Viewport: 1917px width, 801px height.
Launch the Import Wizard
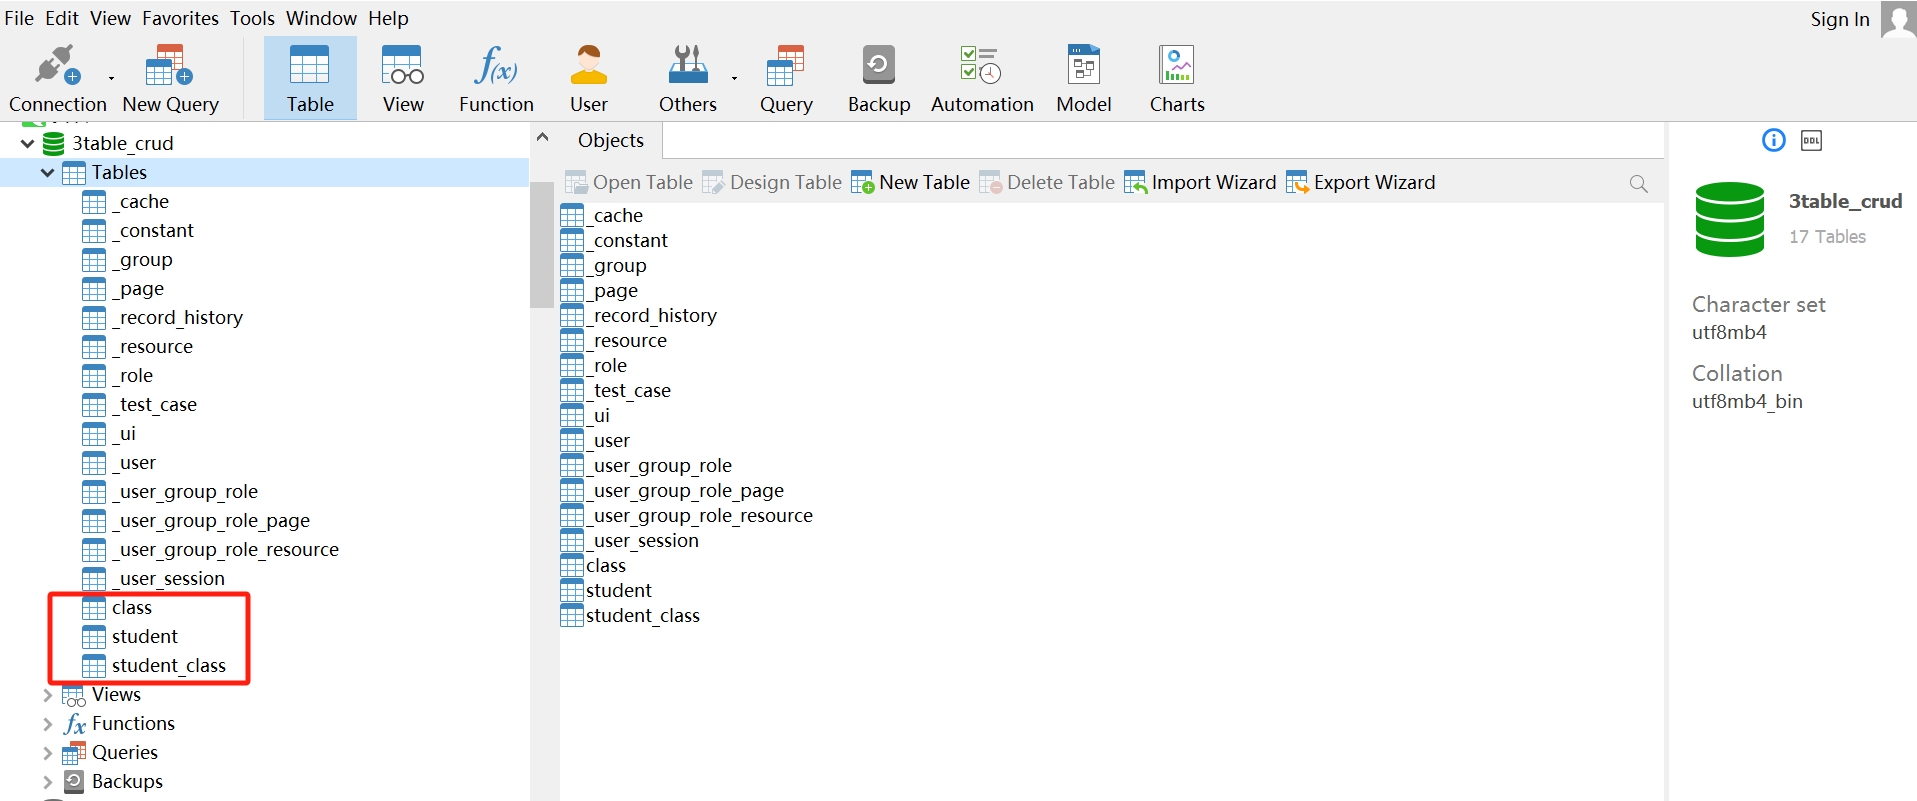1200,182
